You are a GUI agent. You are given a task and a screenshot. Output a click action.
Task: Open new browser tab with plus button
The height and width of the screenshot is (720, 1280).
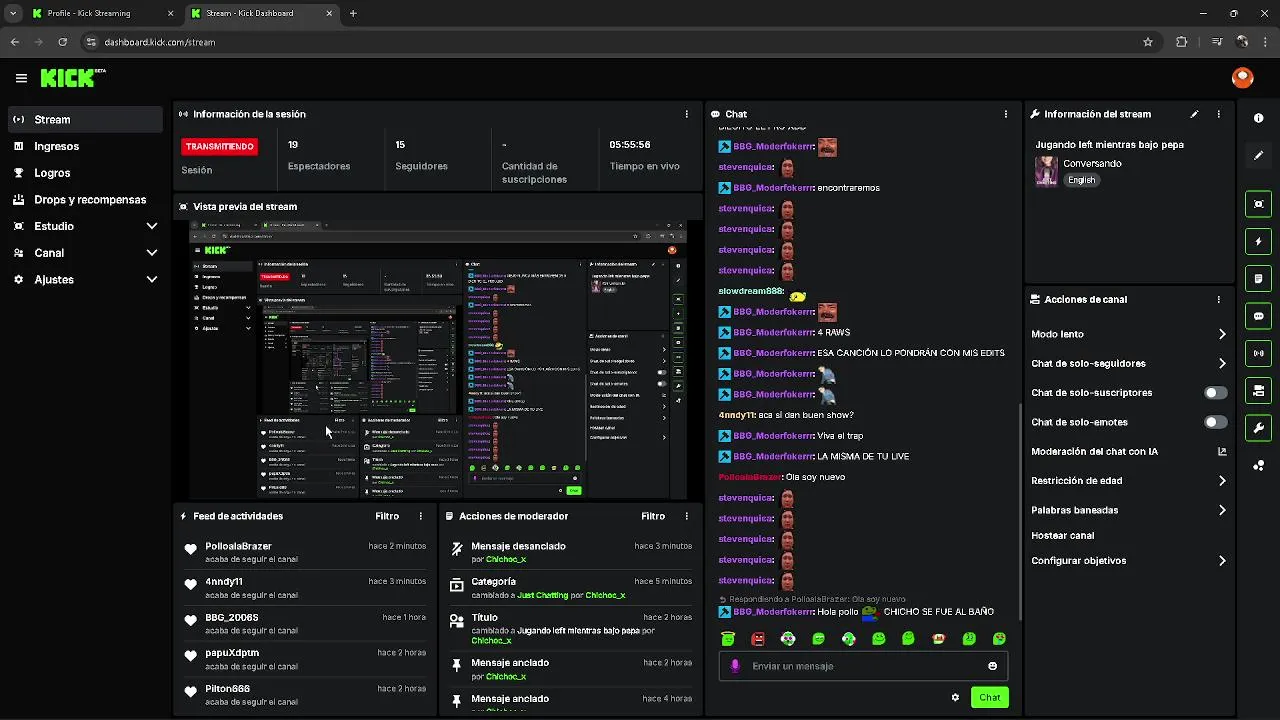click(353, 13)
